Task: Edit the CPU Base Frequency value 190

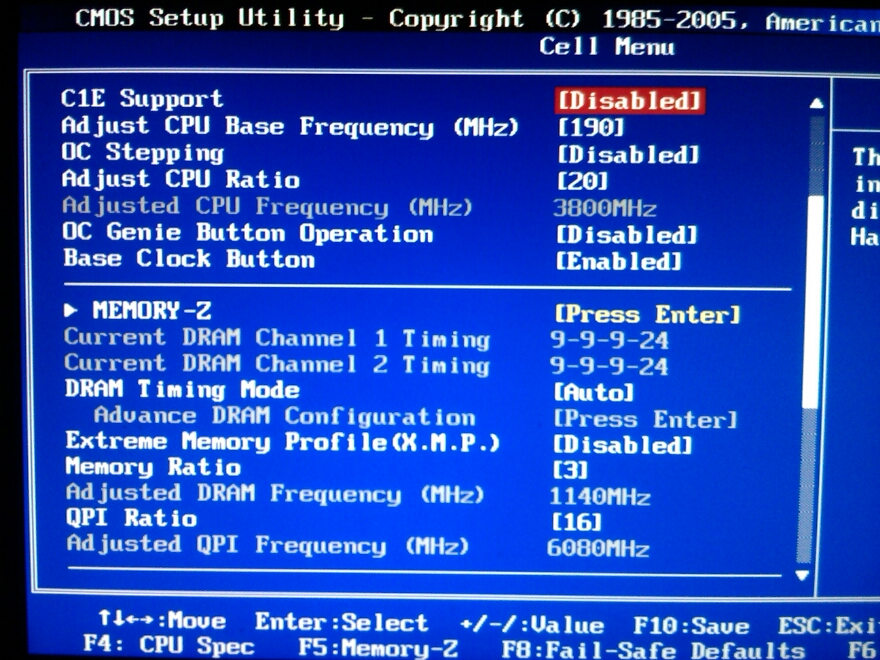Action: 591,127
